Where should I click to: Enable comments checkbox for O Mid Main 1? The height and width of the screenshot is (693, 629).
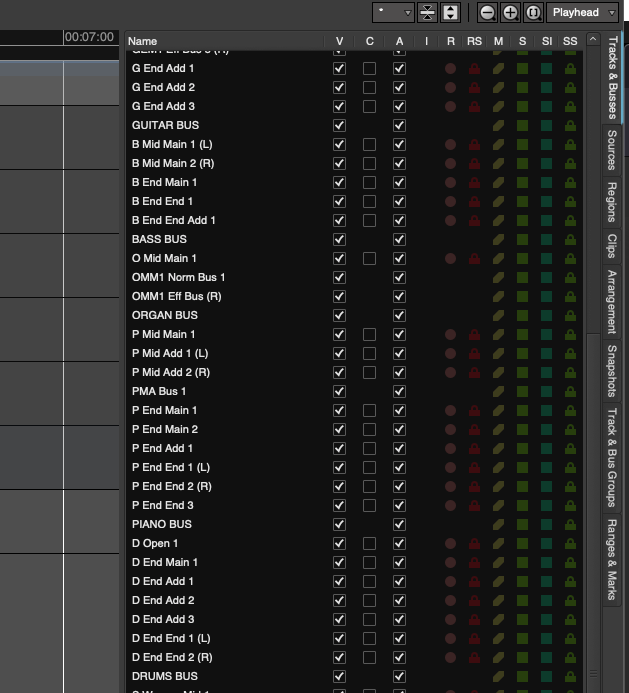(x=369, y=258)
